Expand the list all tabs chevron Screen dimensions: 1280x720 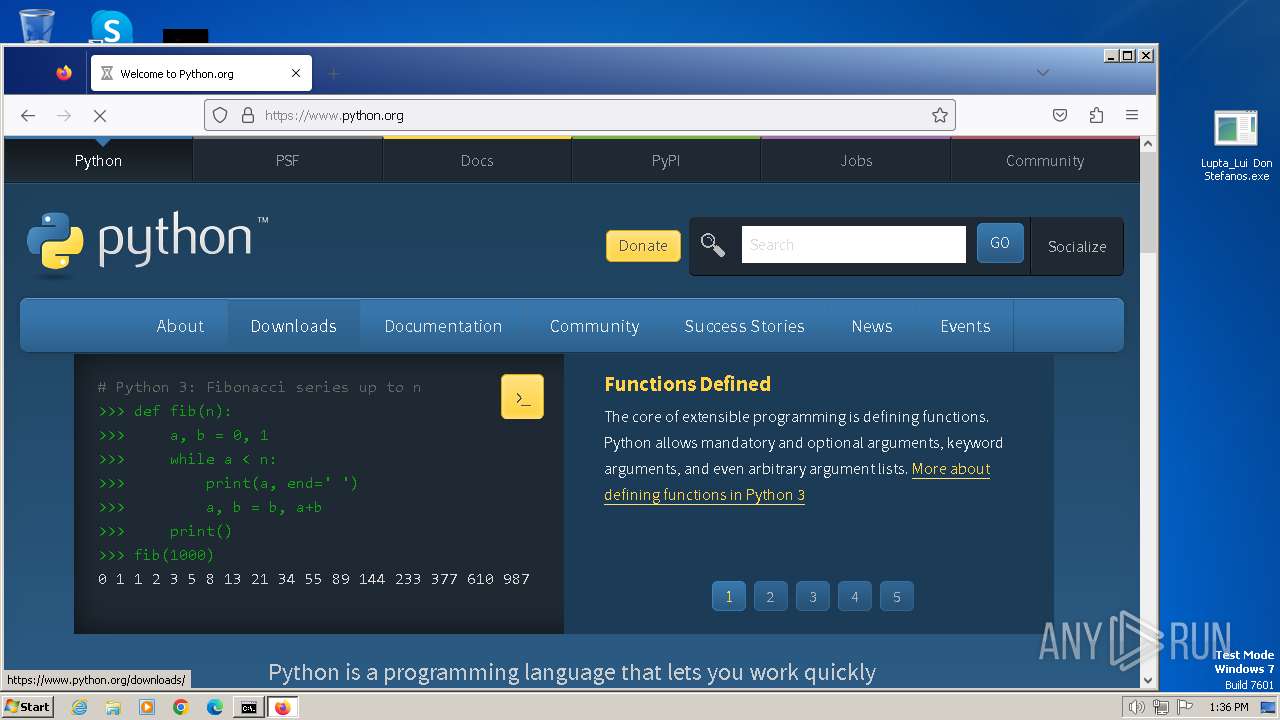[1043, 72]
